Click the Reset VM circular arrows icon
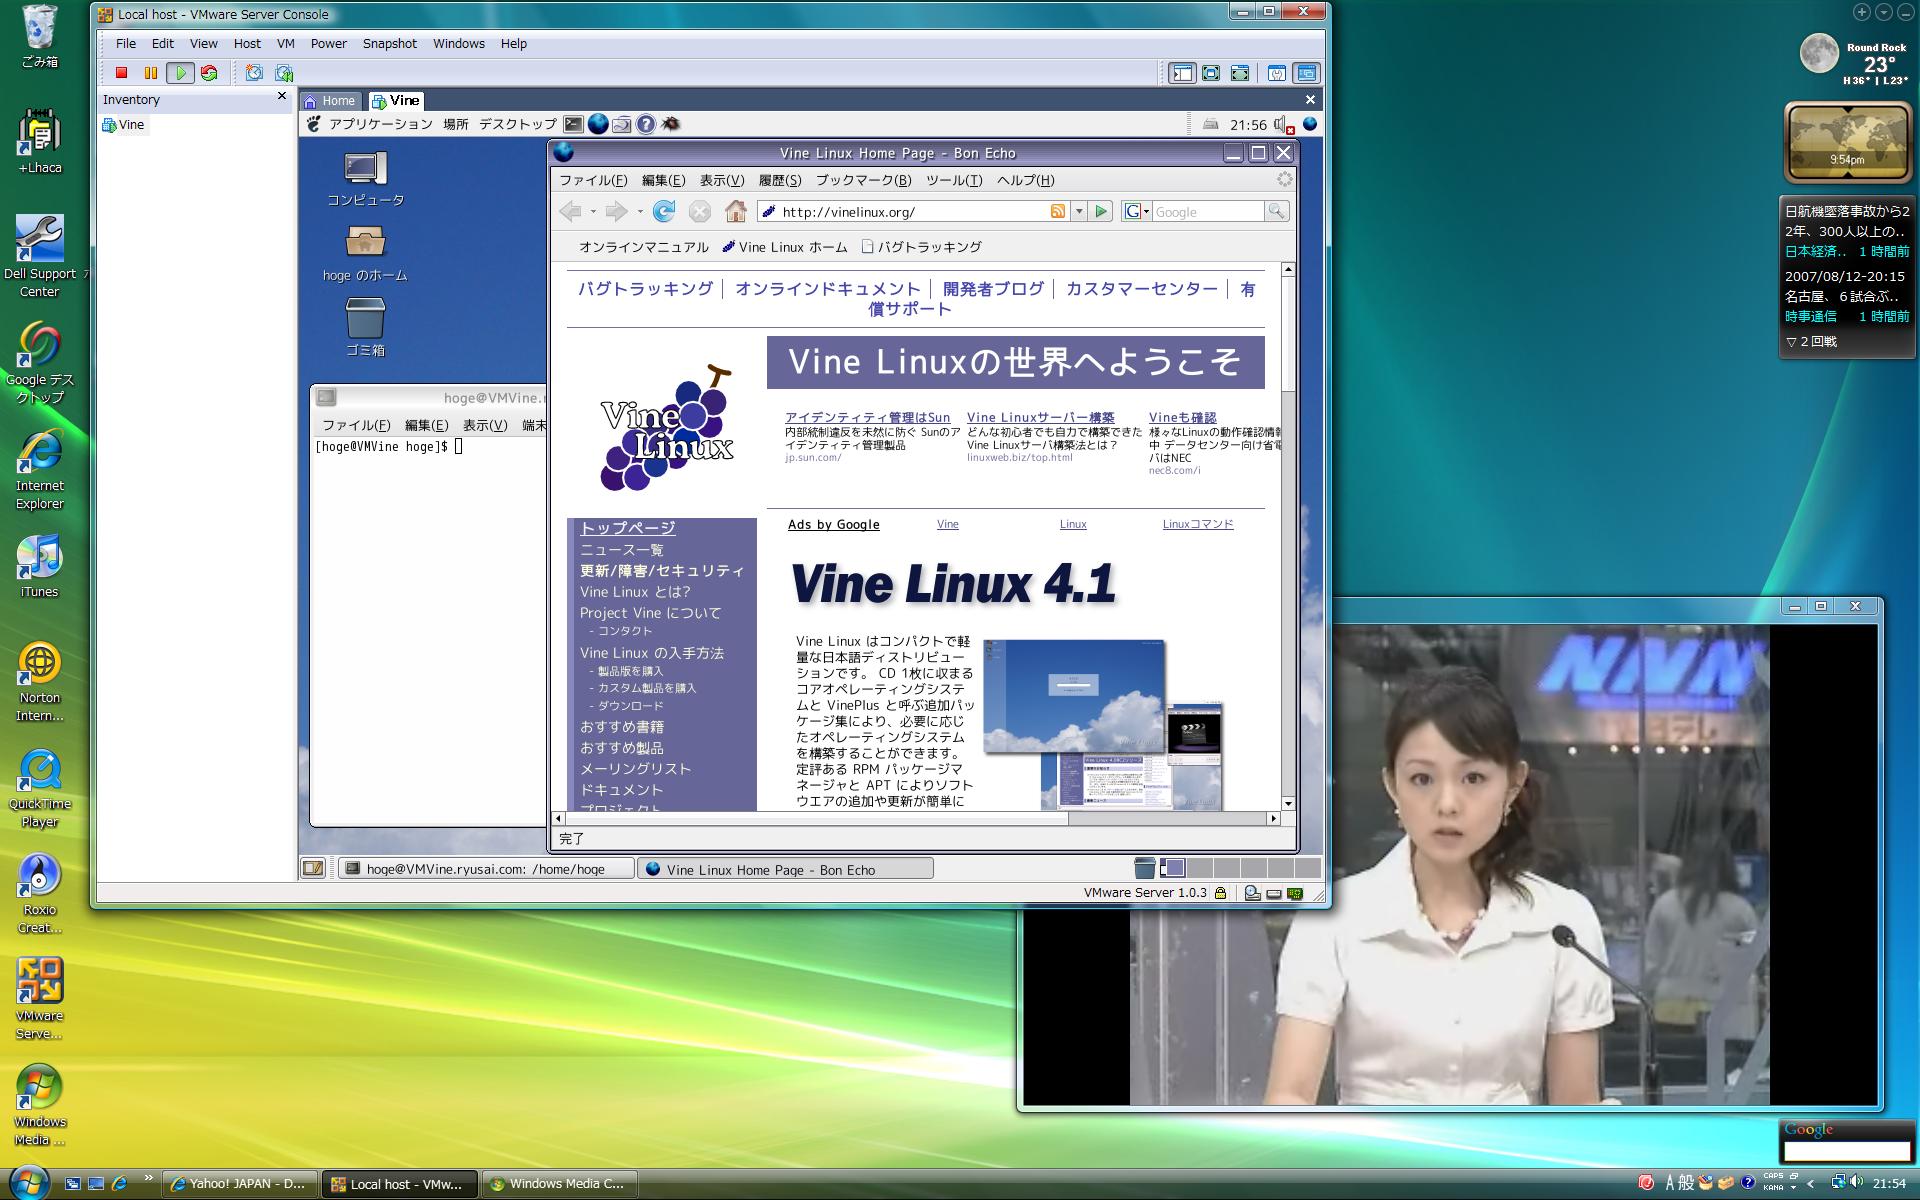Viewport: 1920px width, 1200px height. click(x=209, y=73)
